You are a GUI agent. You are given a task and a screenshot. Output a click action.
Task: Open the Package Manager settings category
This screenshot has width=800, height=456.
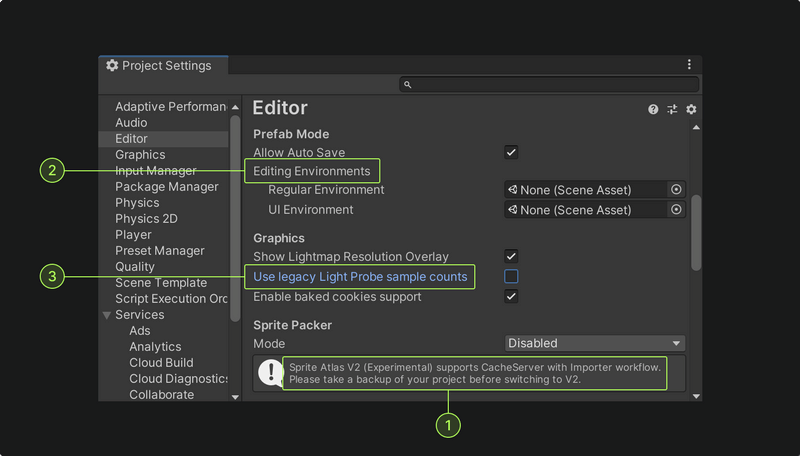pos(166,187)
